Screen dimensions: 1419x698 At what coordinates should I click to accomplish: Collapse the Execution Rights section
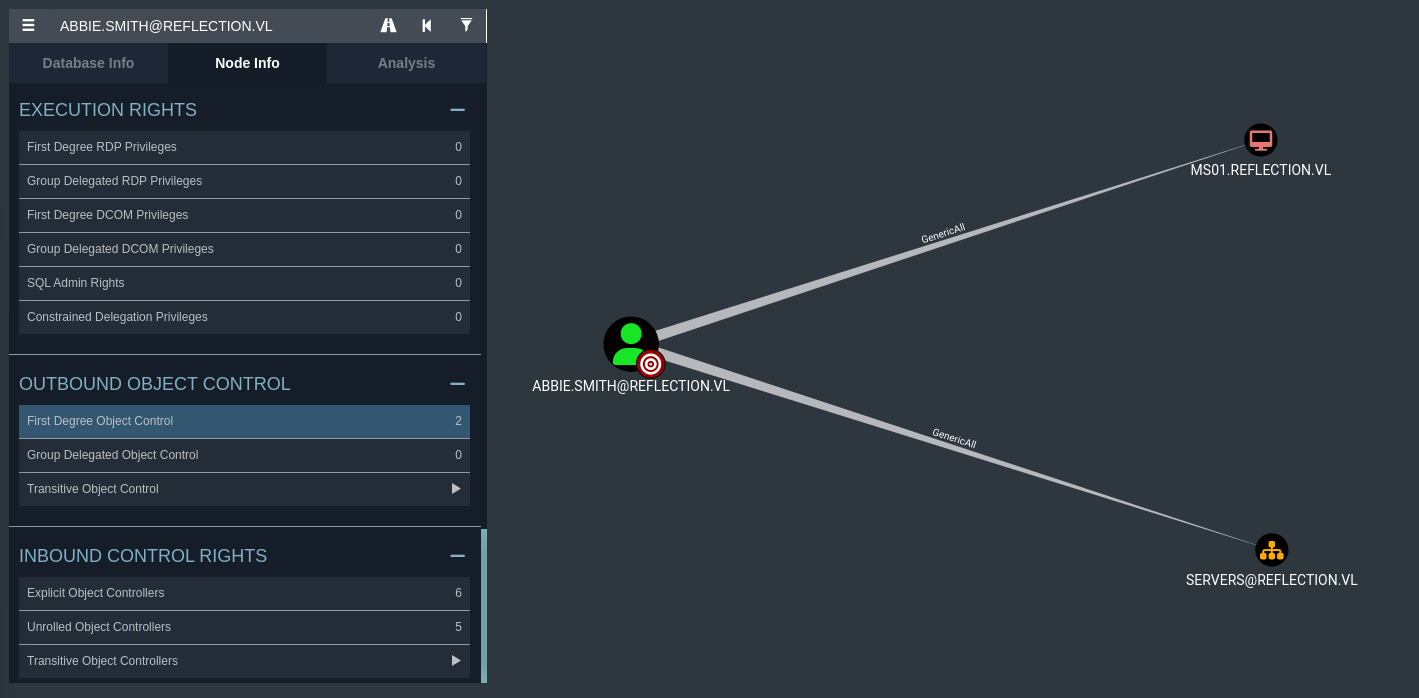[457, 110]
